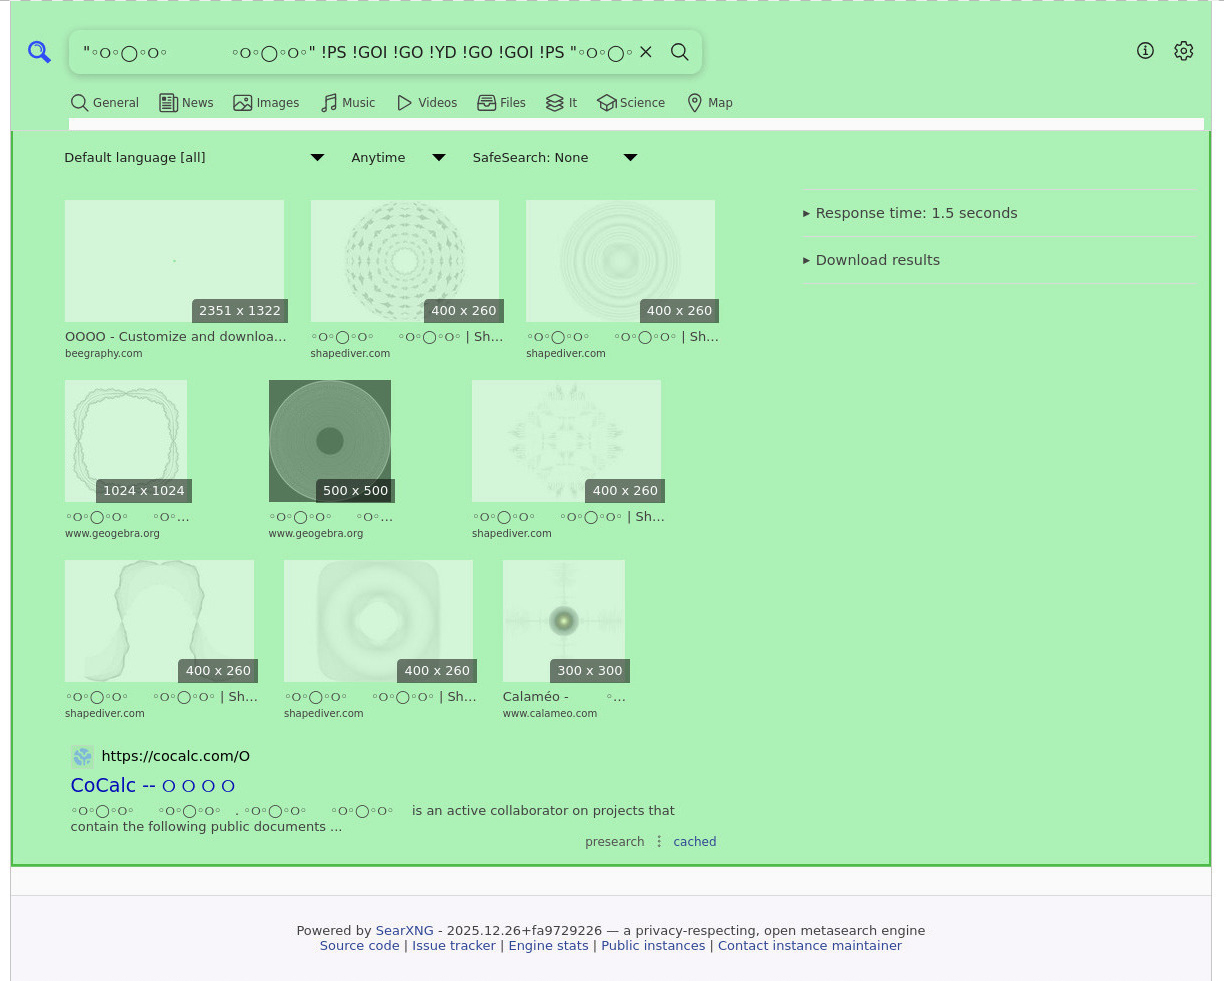
Task: Open the CoCalc result title link
Action: coord(153,786)
